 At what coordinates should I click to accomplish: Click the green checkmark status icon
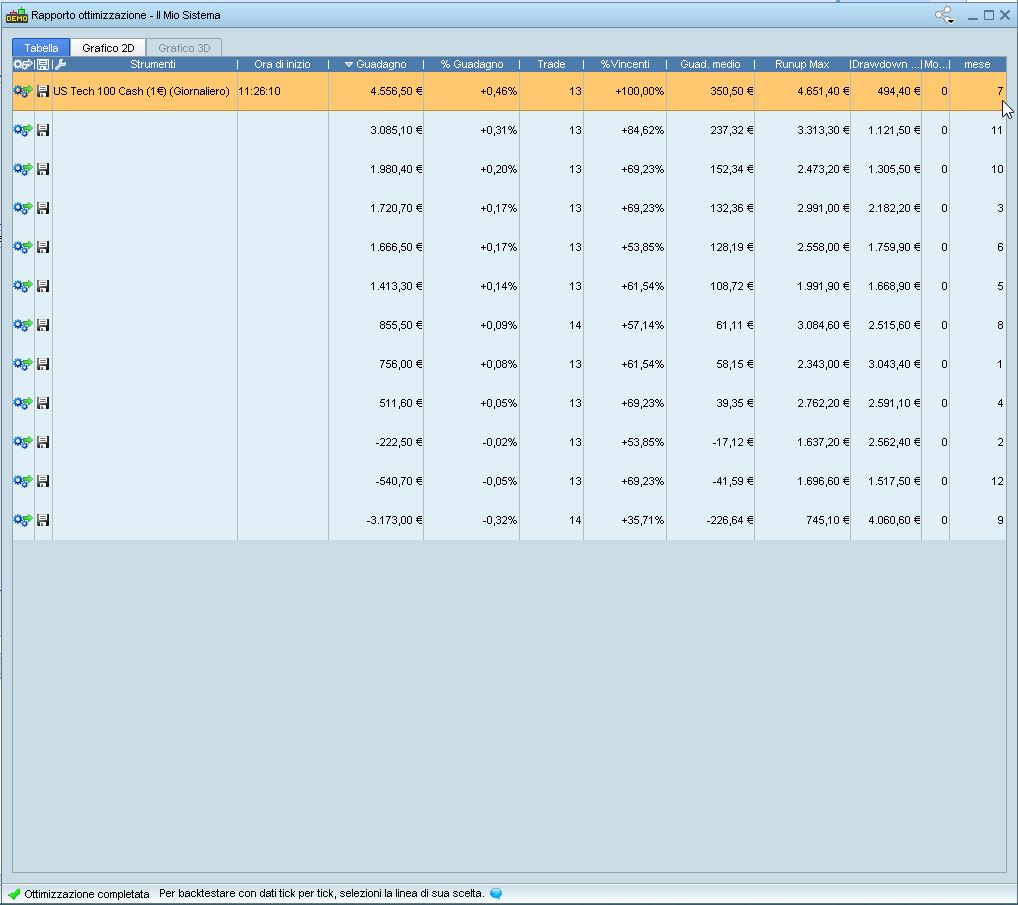tap(14, 893)
